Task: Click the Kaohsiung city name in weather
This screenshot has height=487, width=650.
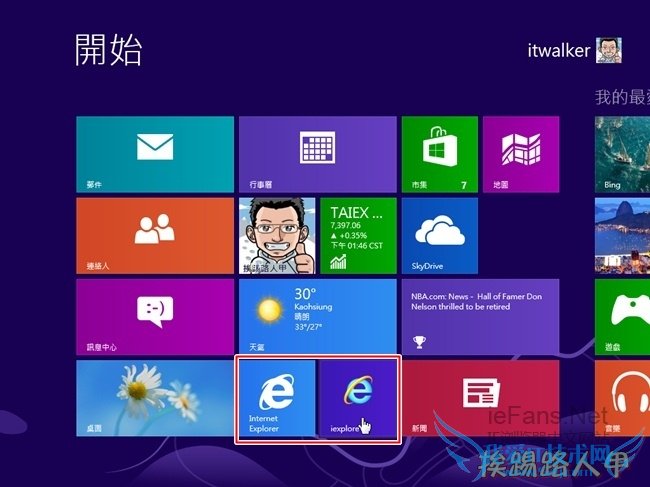Action: [313, 307]
